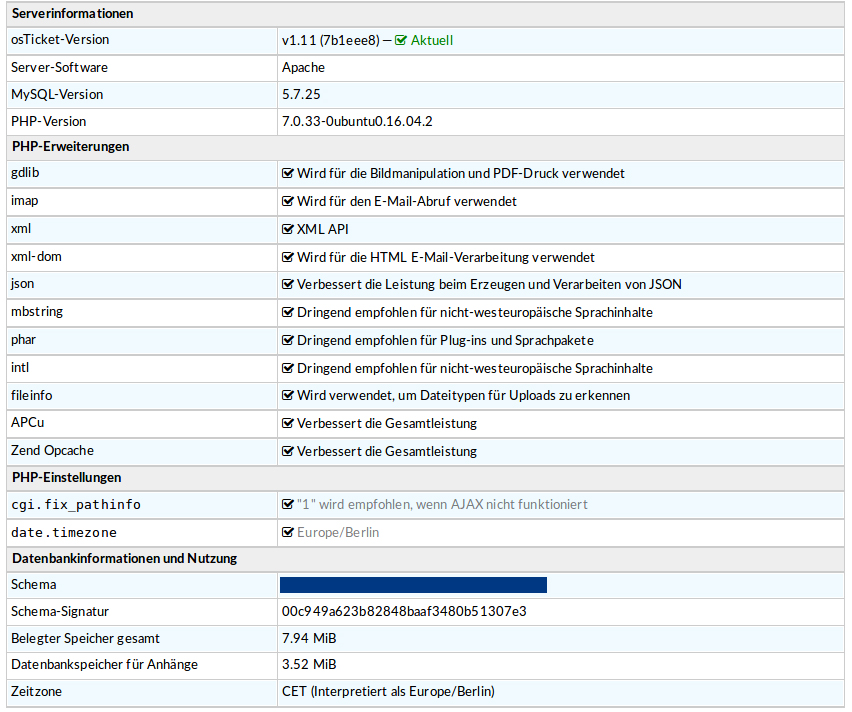Click the Apache server software value
This screenshot has height=712, width=852.
tap(303, 67)
